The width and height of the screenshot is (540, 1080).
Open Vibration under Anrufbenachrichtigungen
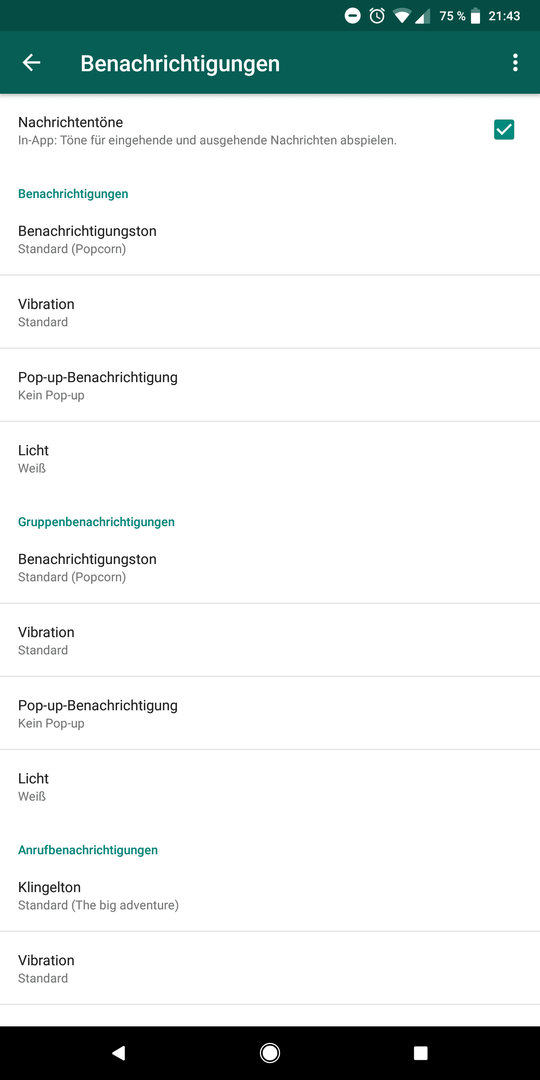(x=270, y=968)
